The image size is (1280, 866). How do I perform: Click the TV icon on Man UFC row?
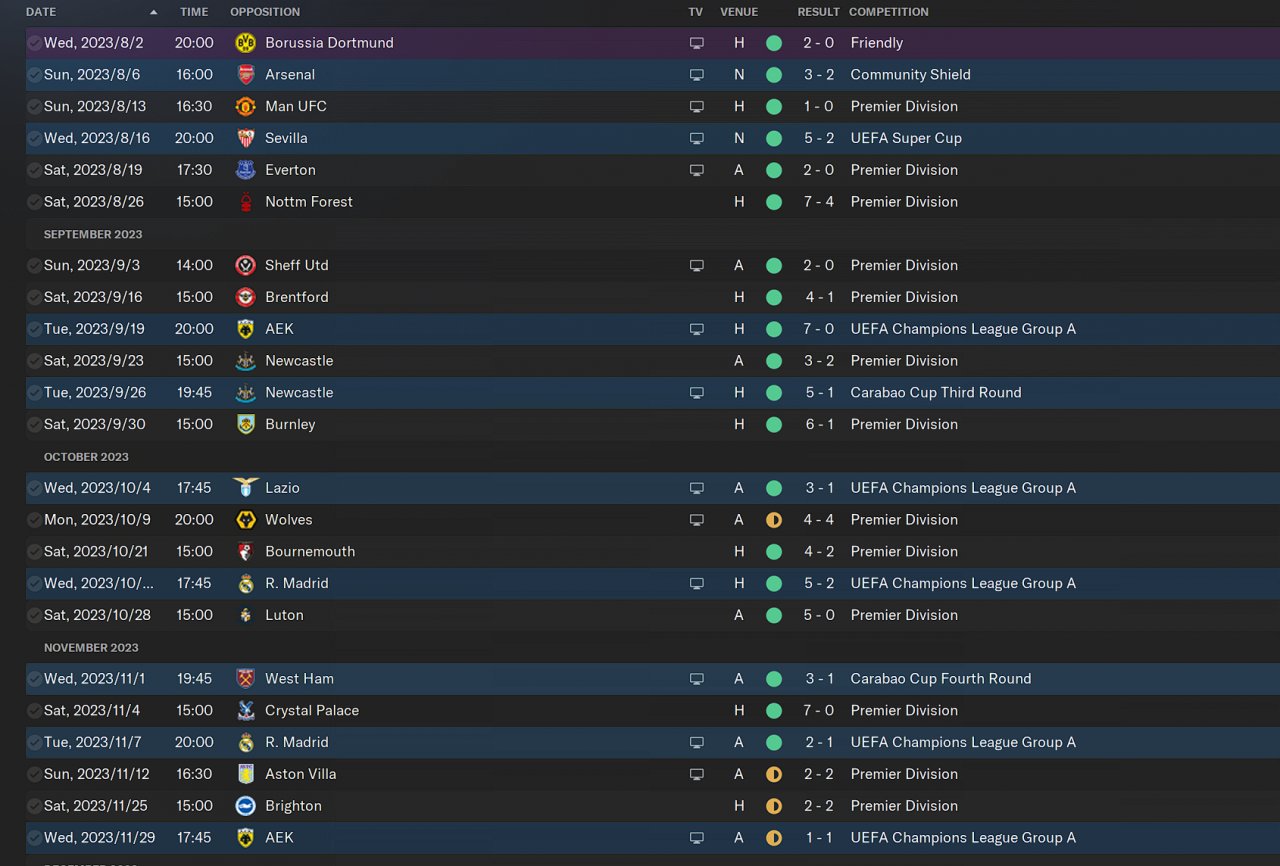pyautogui.click(x=696, y=107)
